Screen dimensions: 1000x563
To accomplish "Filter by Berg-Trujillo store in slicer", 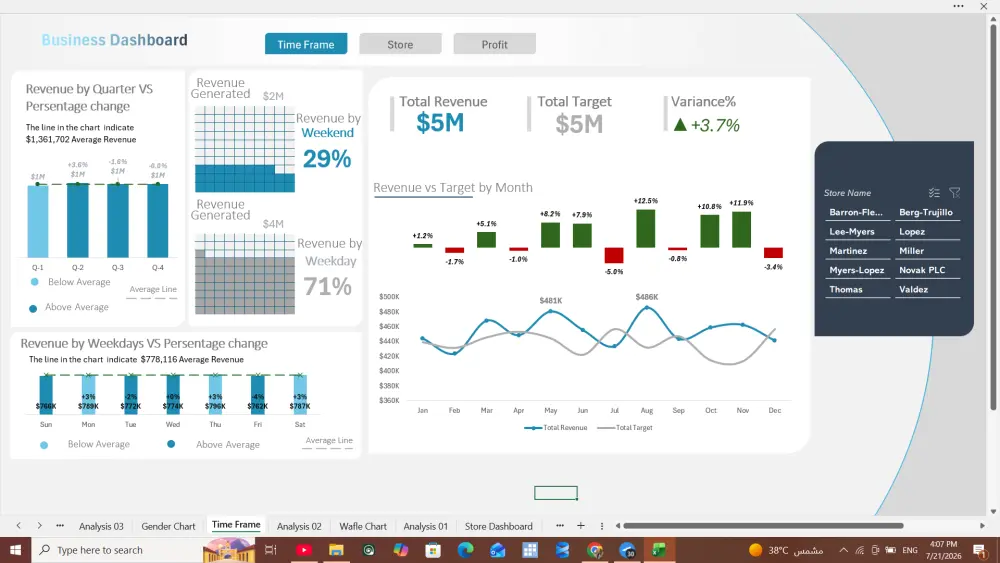I will (x=927, y=212).
